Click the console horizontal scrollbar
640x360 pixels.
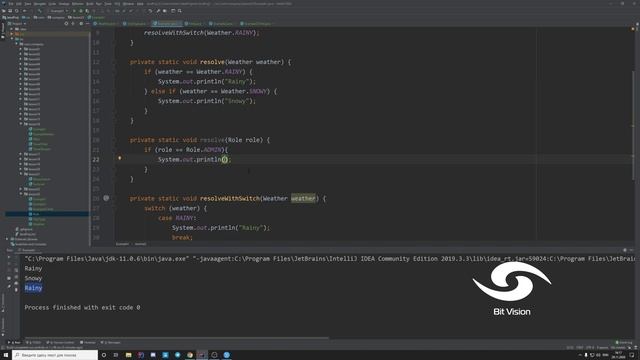(176, 338)
